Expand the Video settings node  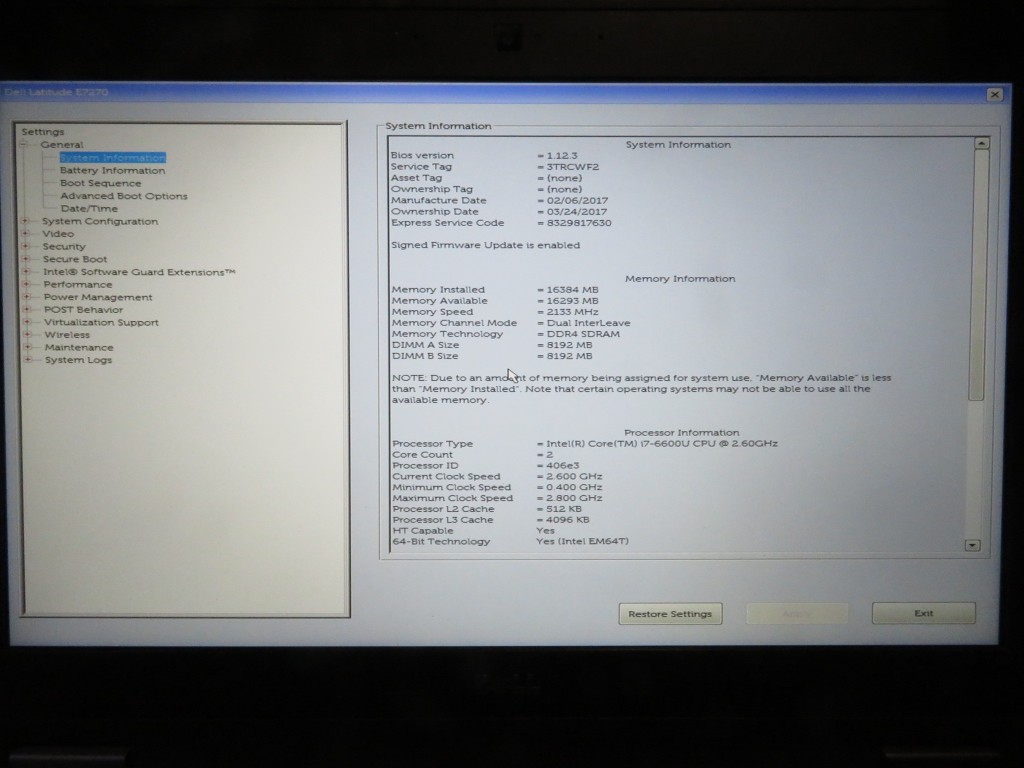coord(25,233)
